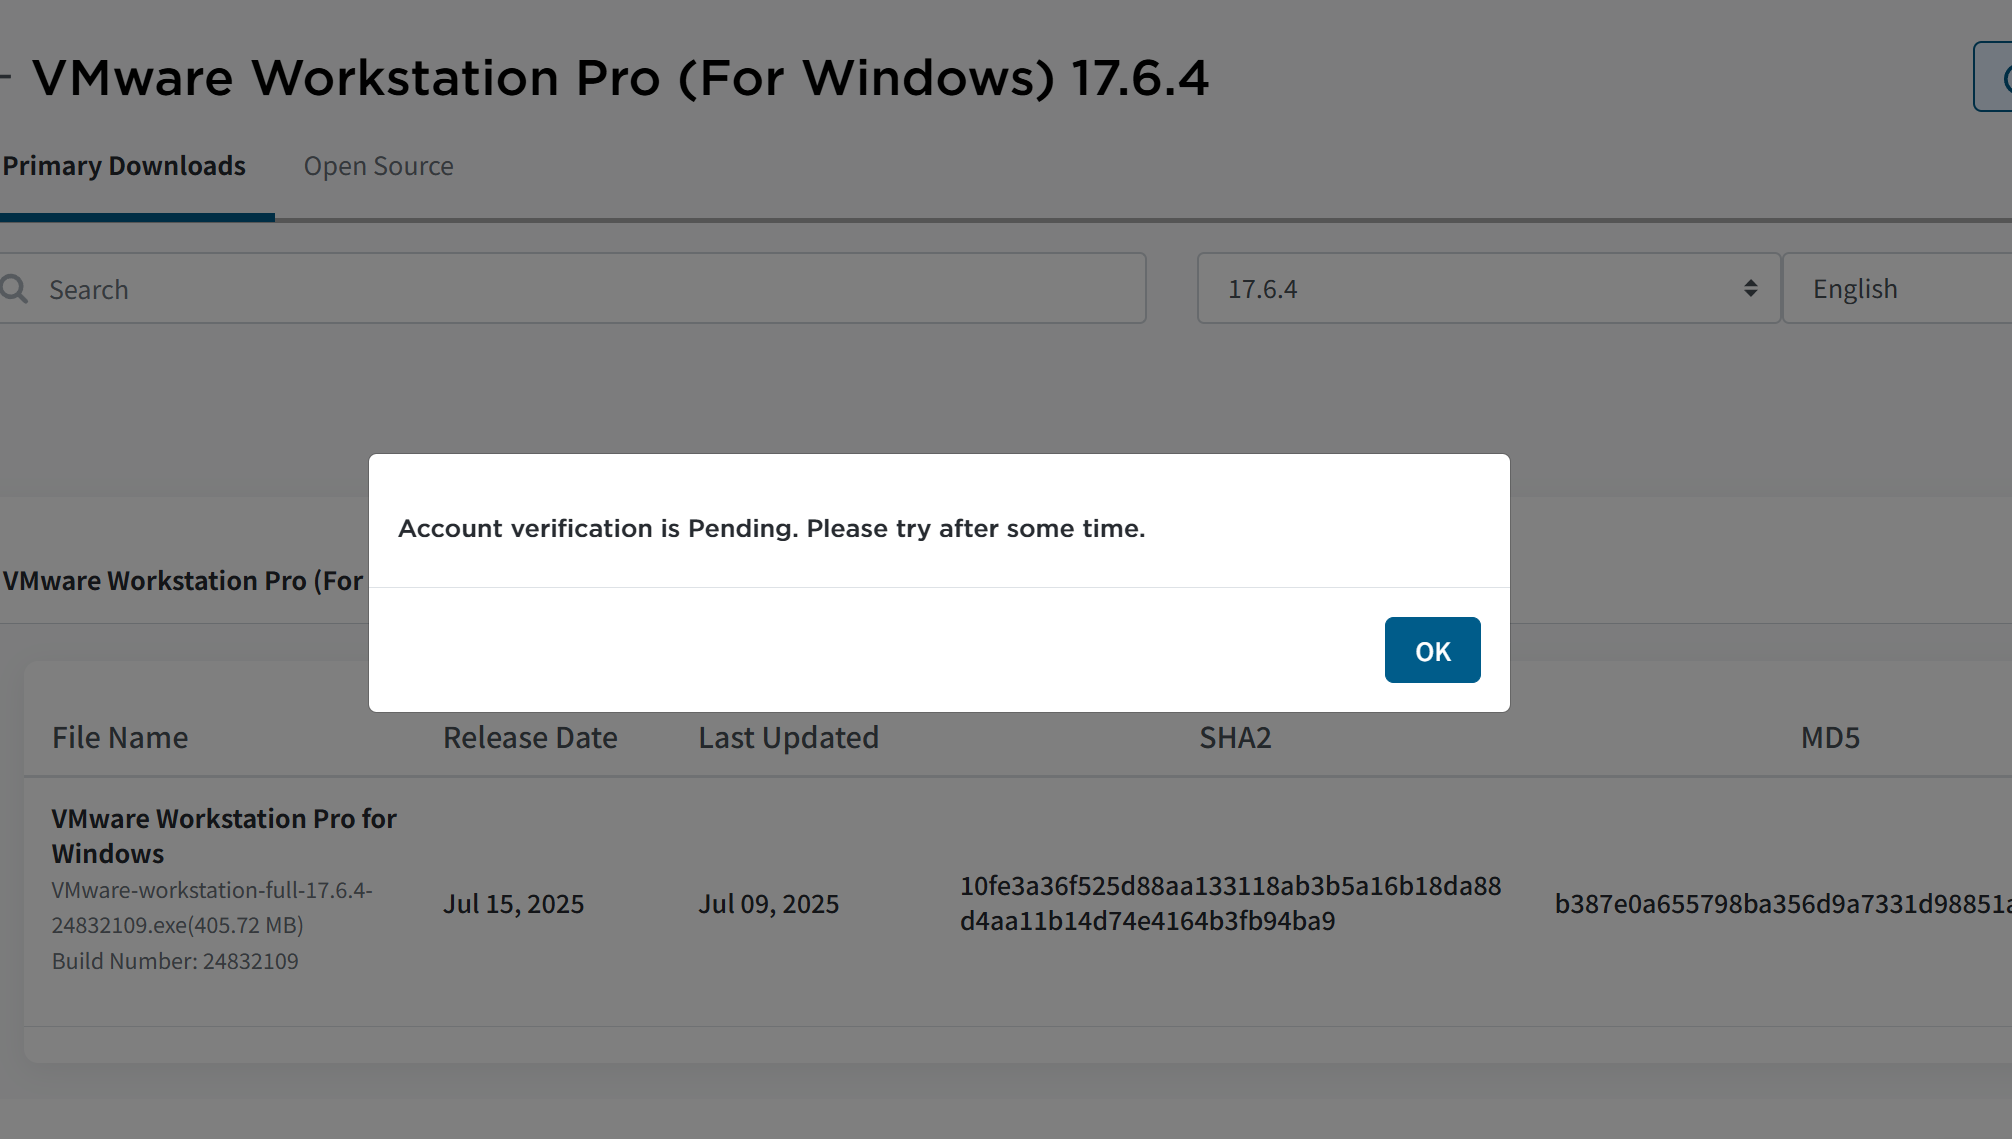Click the MD5 column header

click(x=1830, y=737)
